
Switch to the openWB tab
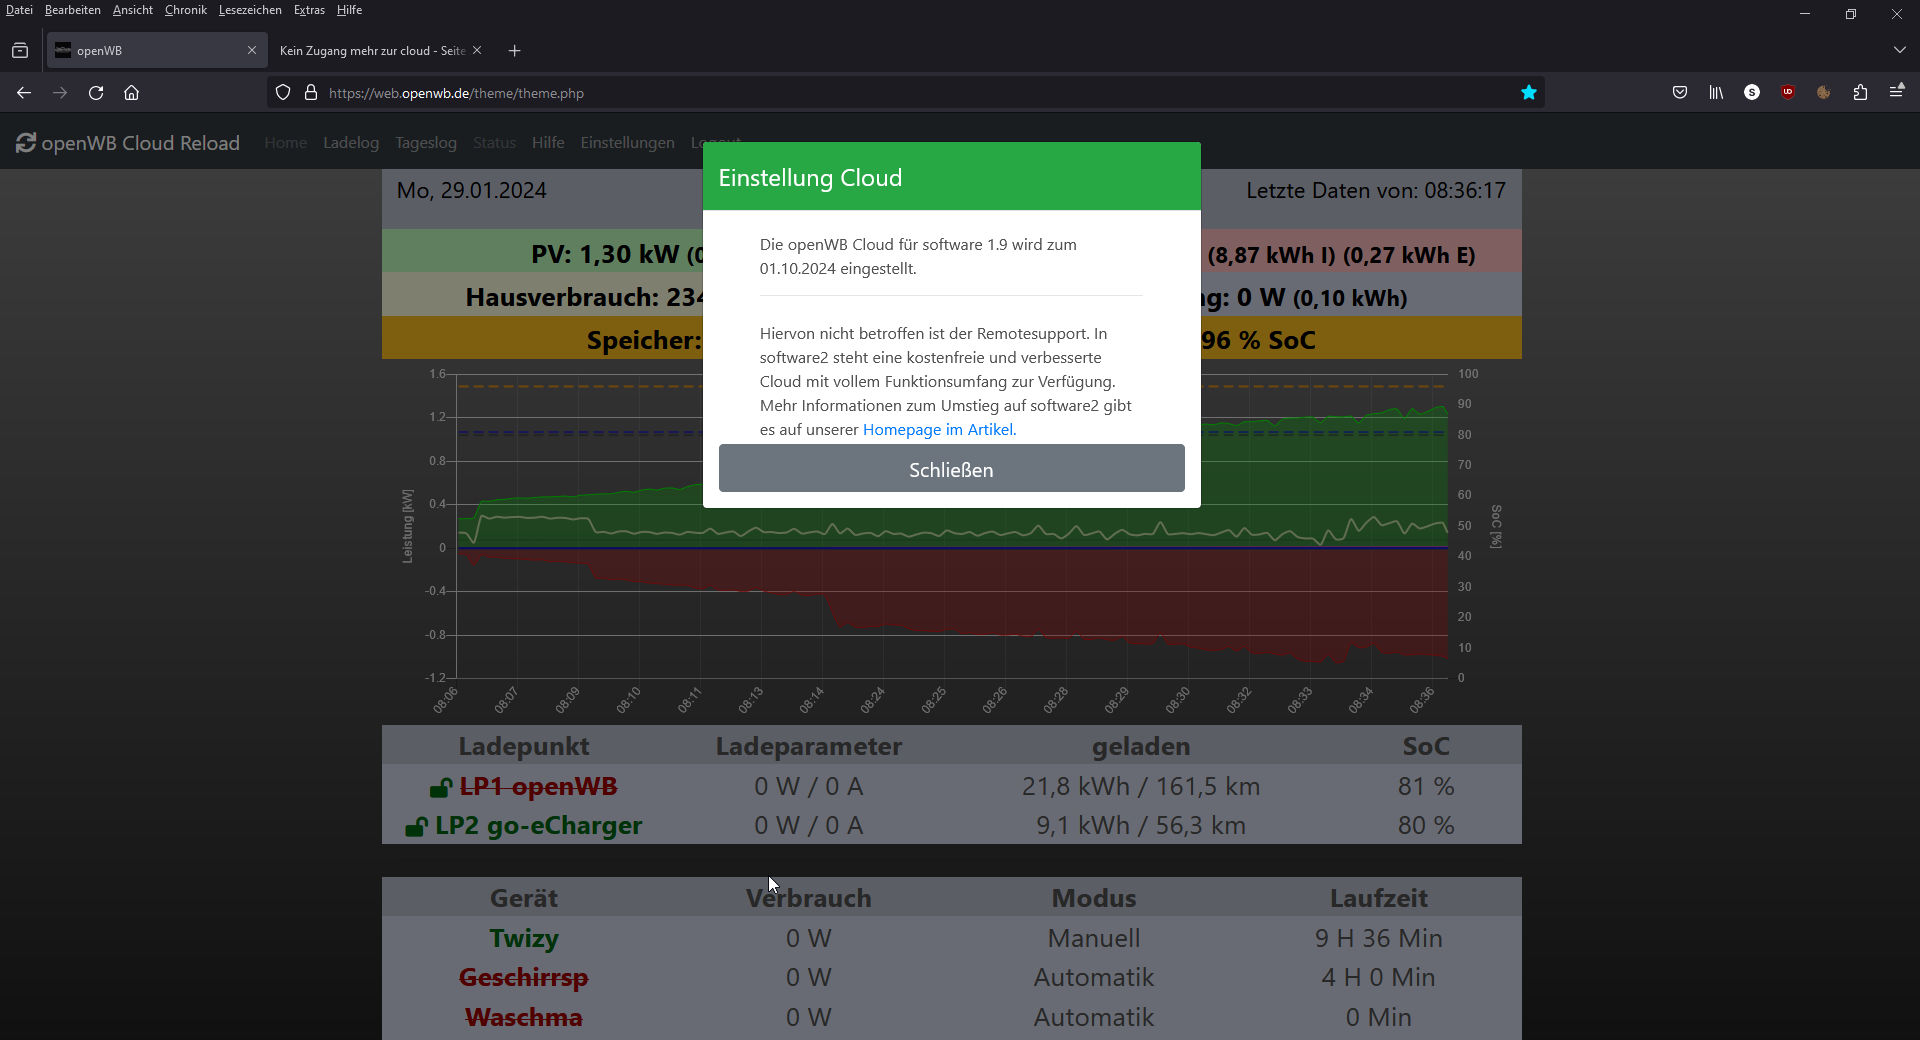point(155,50)
